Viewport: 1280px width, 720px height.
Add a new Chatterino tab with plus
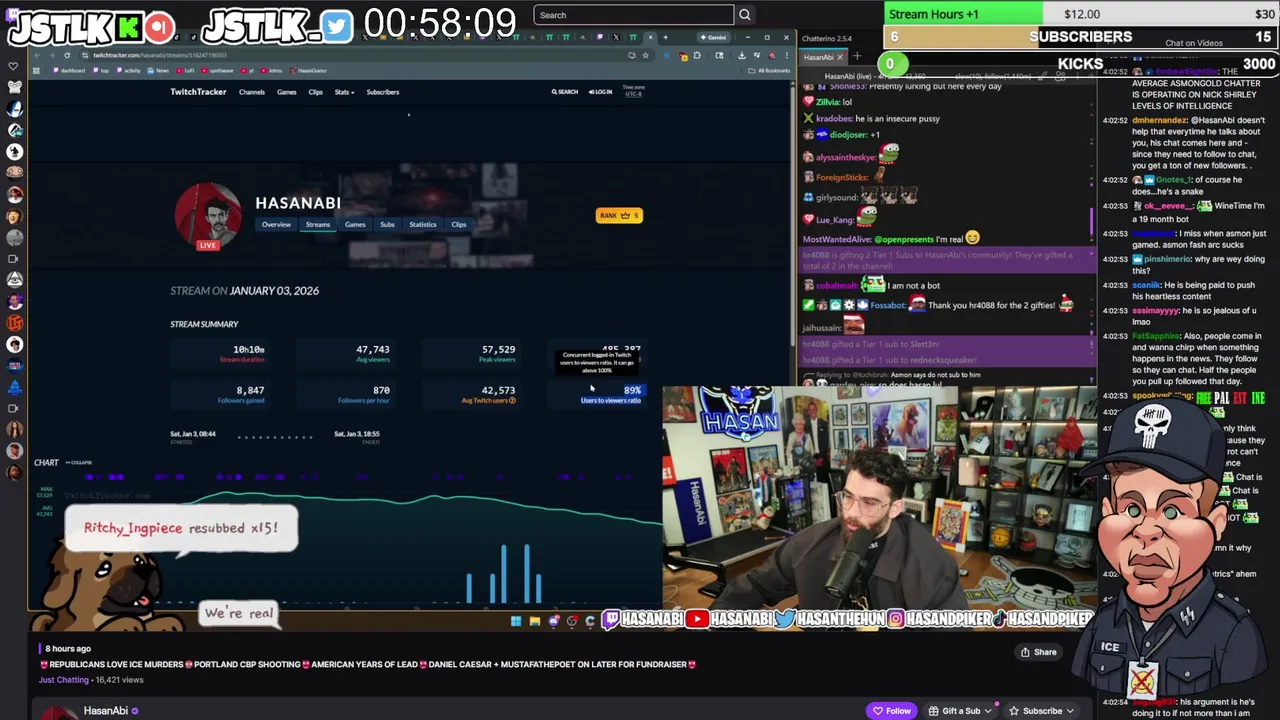pyautogui.click(x=857, y=56)
